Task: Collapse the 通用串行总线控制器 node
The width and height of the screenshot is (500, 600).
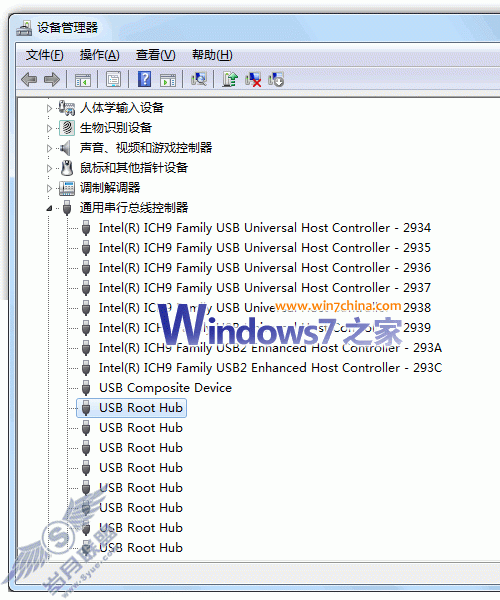Action: [x=49, y=208]
